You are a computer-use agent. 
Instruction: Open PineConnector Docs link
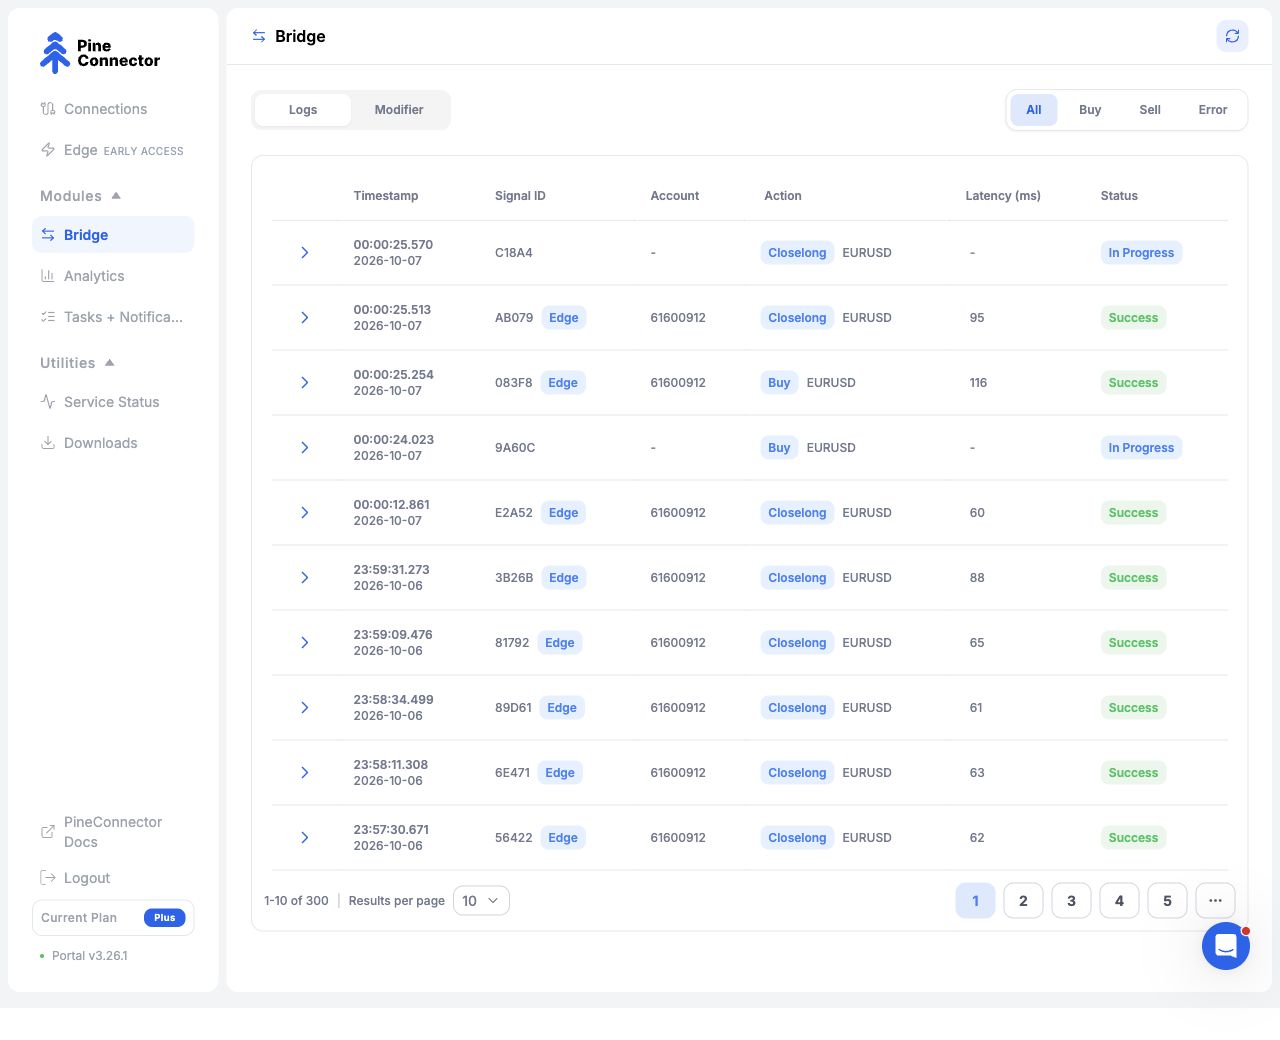pyautogui.click(x=113, y=832)
